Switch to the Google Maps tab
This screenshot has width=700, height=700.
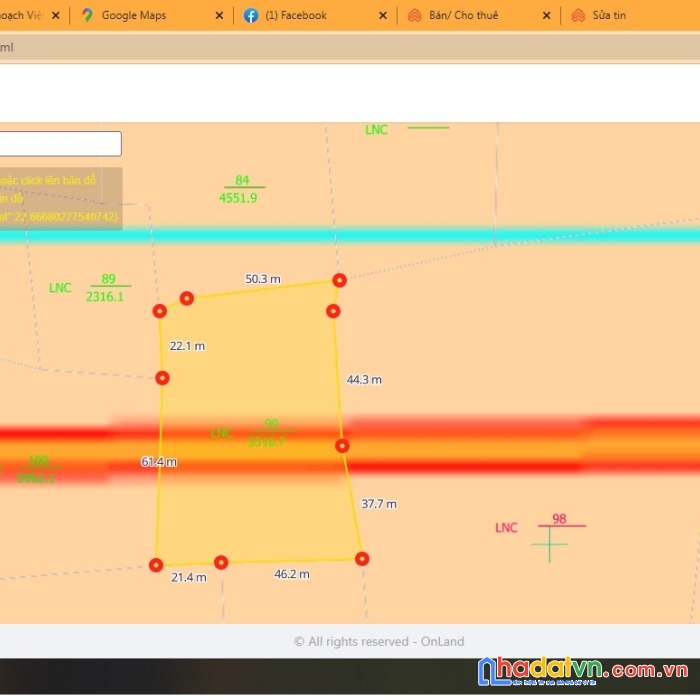(x=134, y=16)
